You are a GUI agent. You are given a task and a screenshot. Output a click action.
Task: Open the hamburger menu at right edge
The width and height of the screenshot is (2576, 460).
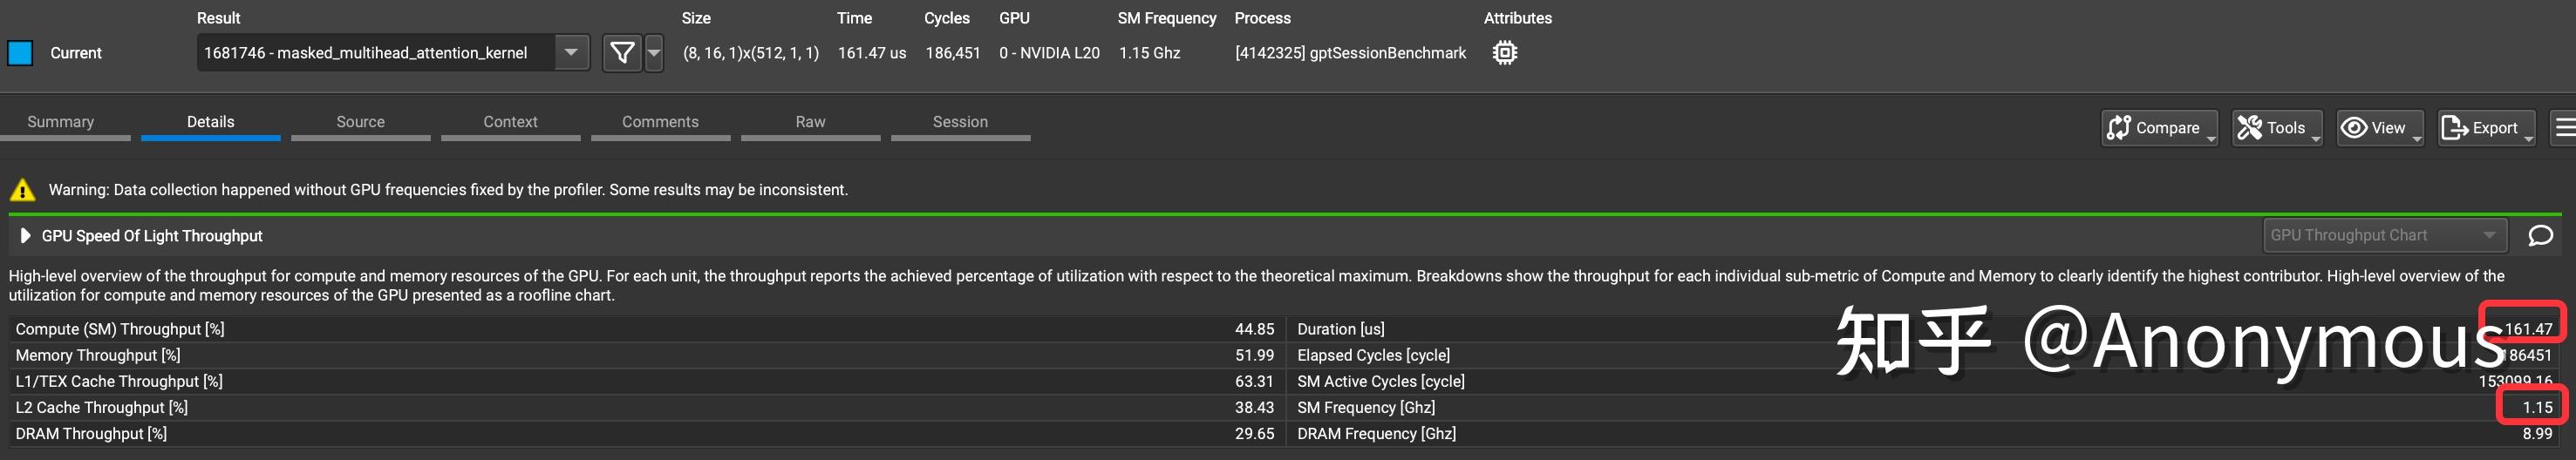point(2565,128)
